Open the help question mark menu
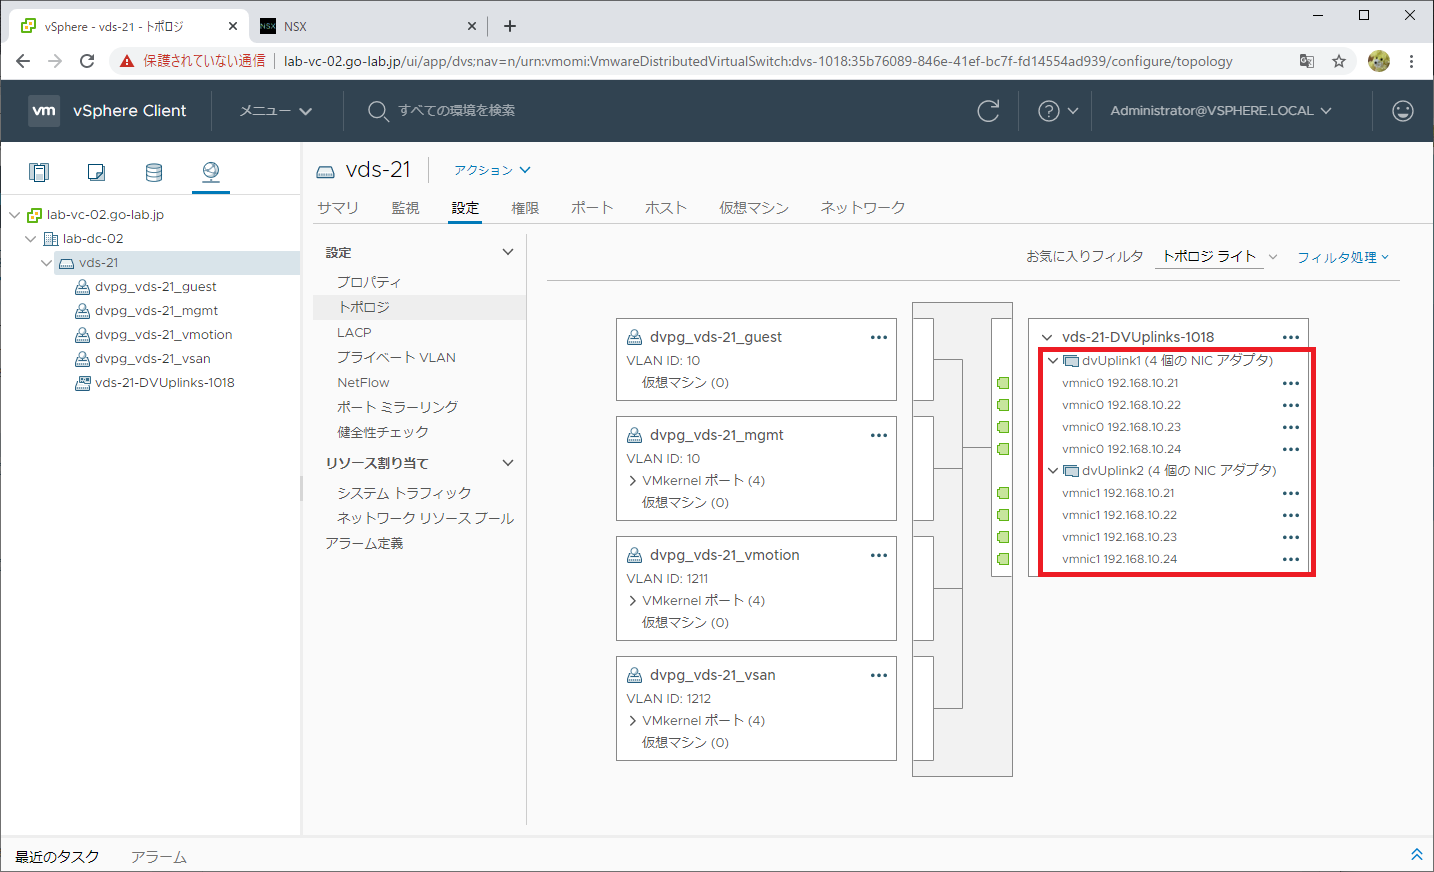The width and height of the screenshot is (1434, 872). [x=1058, y=111]
